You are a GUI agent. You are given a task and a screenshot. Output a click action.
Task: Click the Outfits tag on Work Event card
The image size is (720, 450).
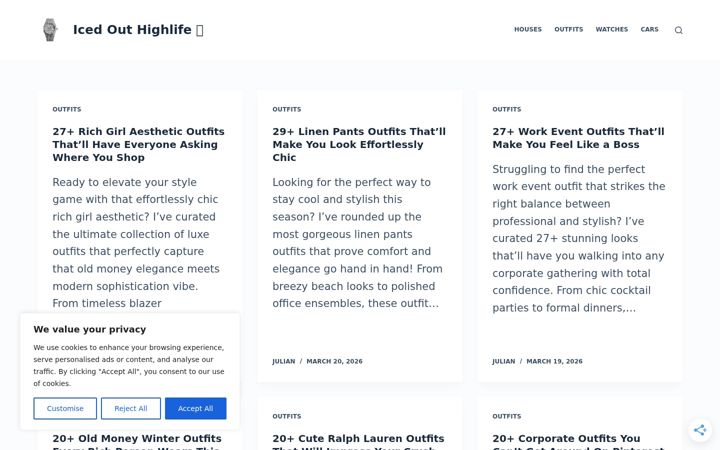[x=506, y=109]
